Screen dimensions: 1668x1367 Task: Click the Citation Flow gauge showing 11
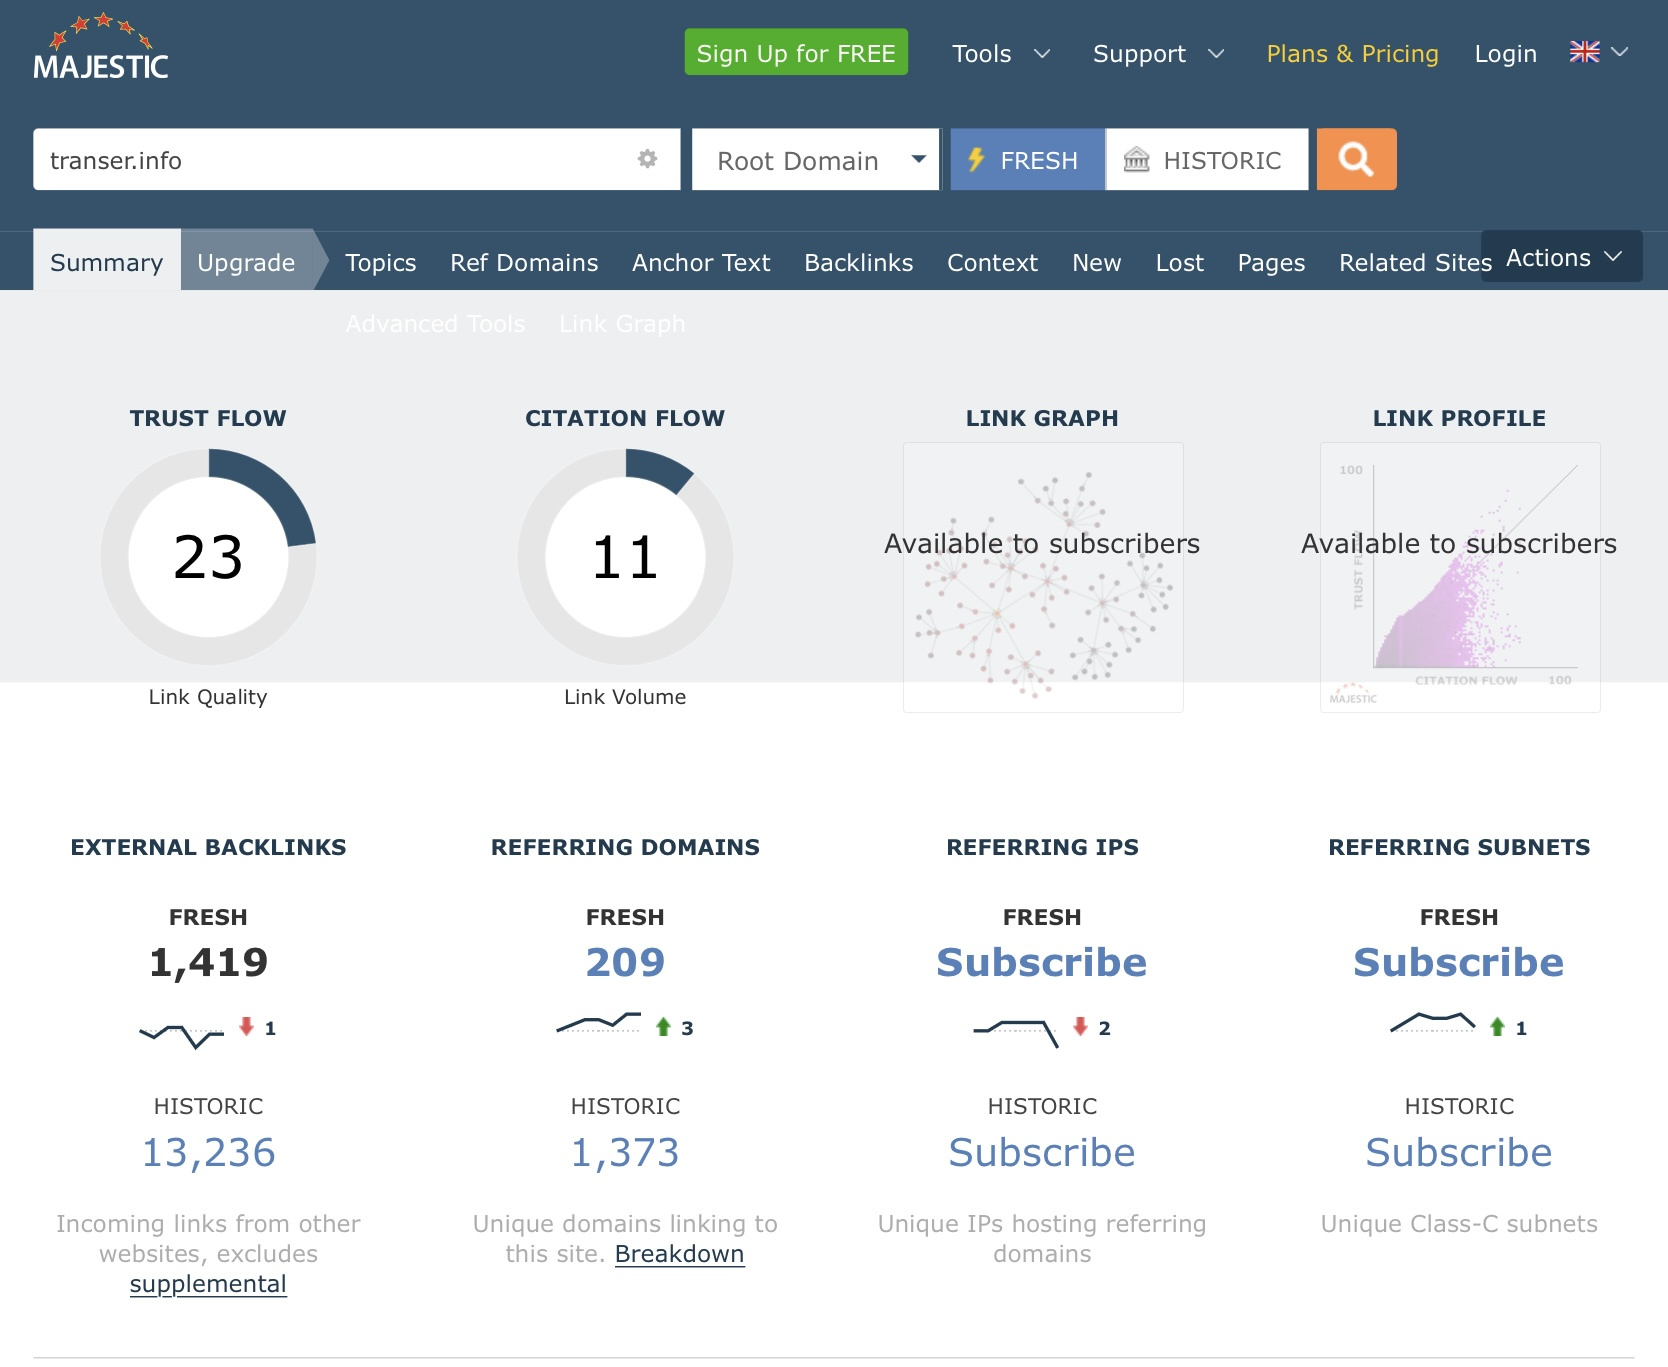click(625, 556)
